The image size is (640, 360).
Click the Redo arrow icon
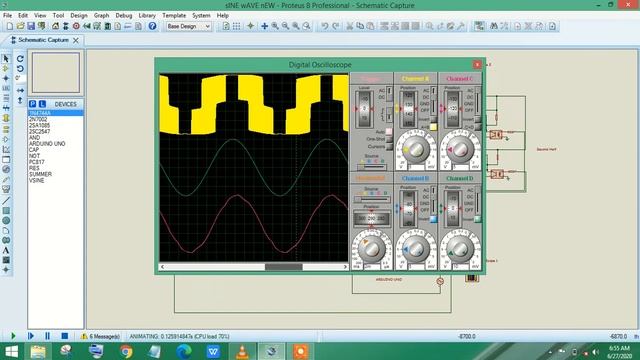[335, 26]
